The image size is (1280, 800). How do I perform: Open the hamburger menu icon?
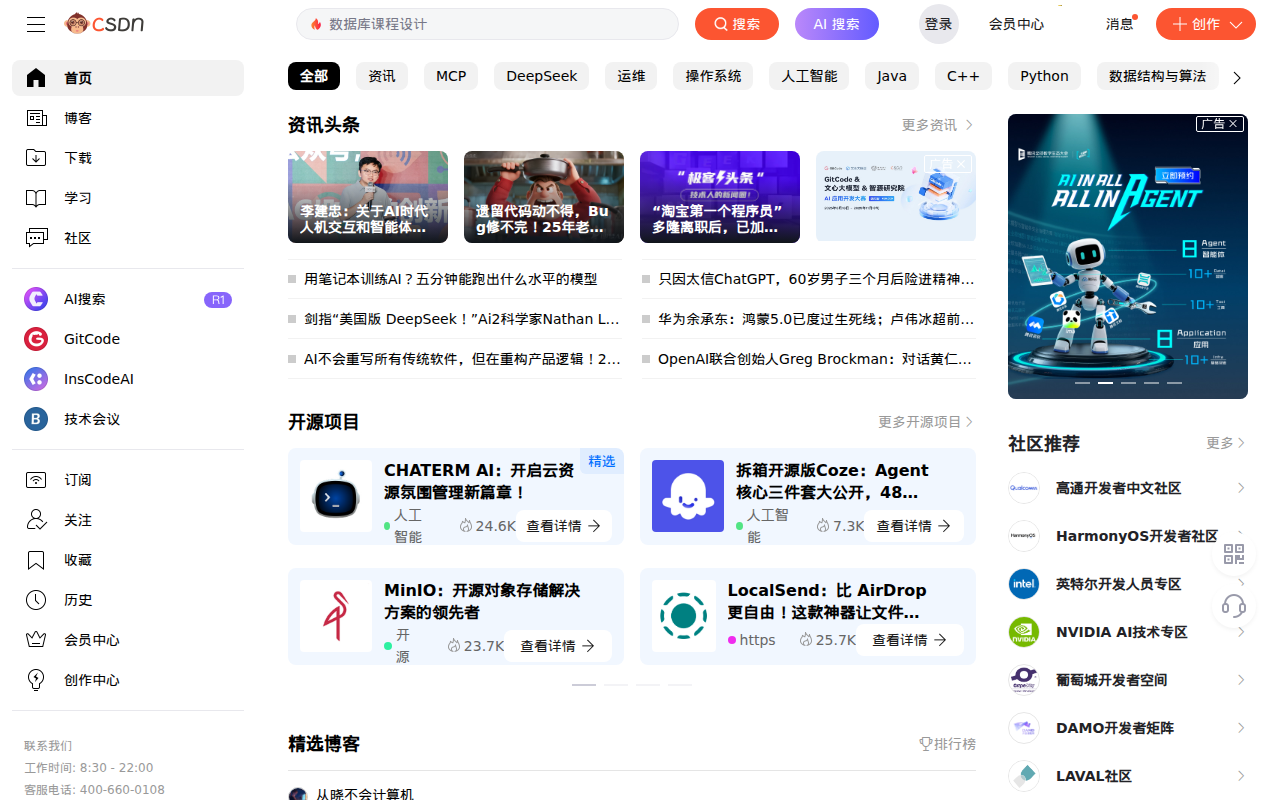(36, 24)
